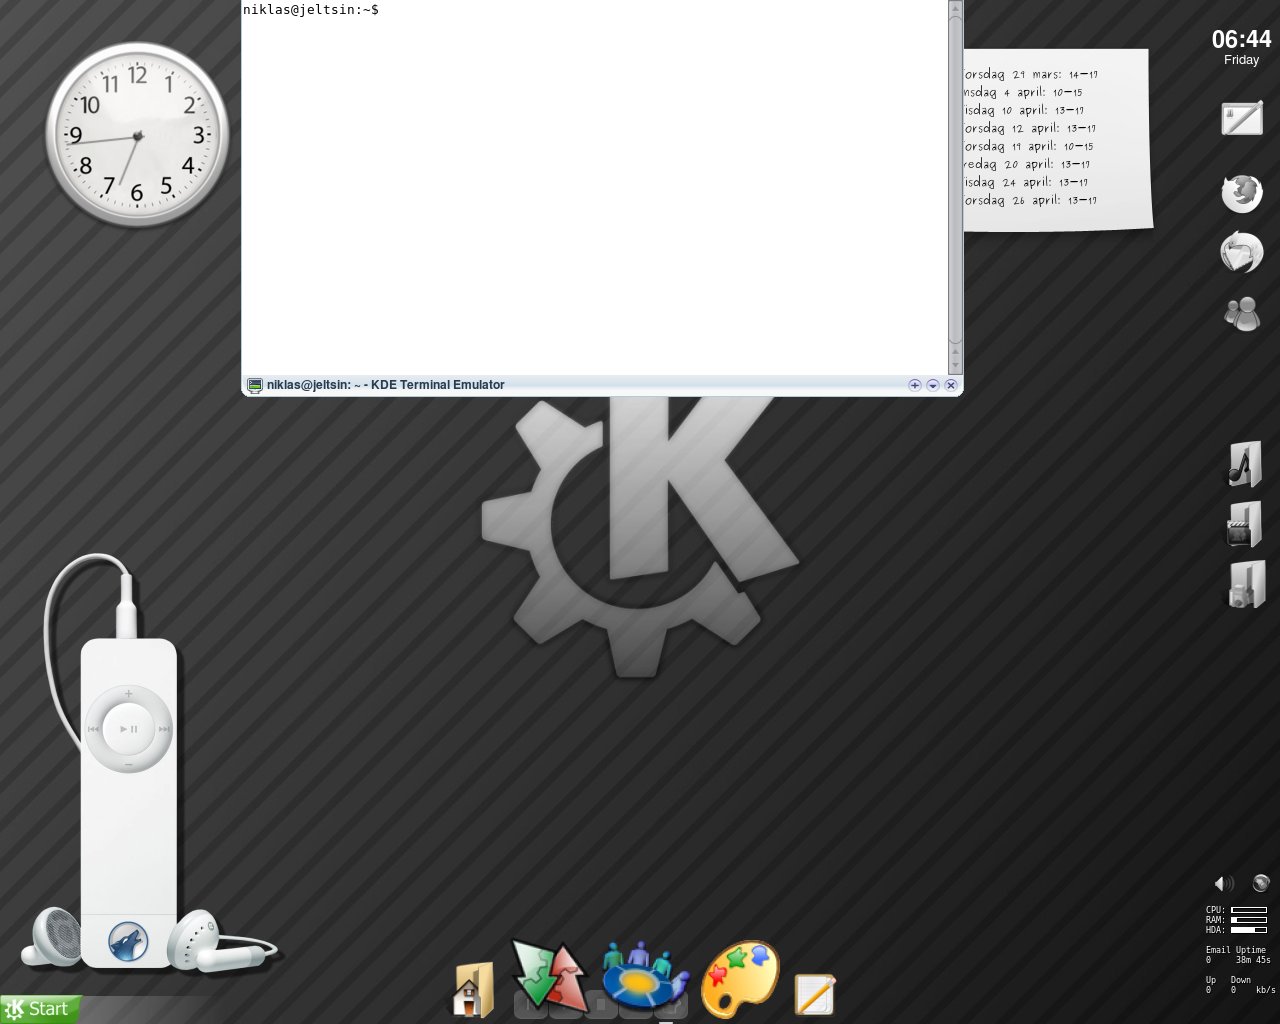Click the globe network icon
The image size is (1280, 1024).
[1261, 883]
